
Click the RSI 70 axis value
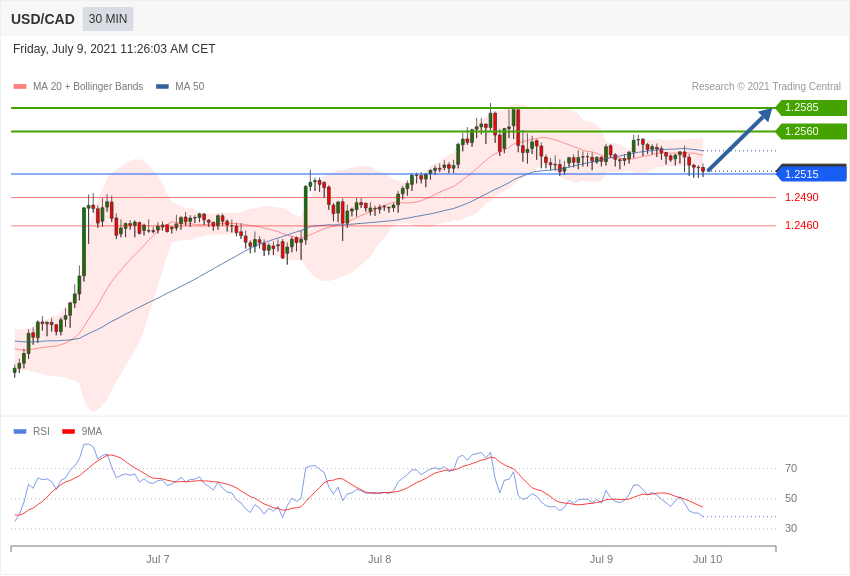click(x=791, y=468)
